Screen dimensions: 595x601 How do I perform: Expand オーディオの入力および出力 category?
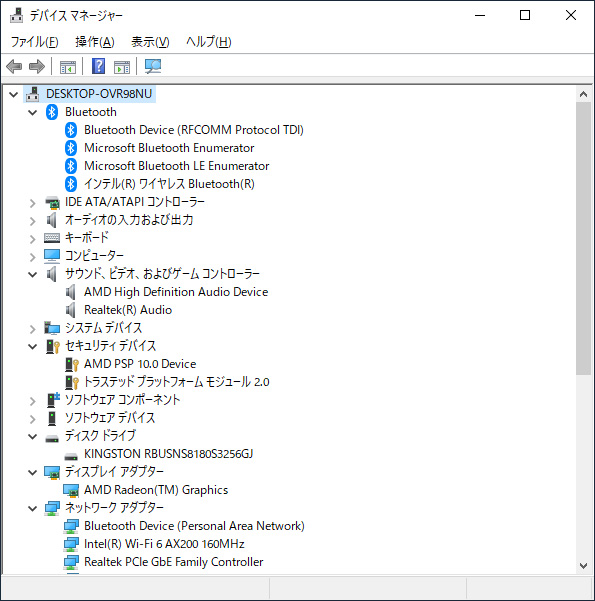click(x=33, y=221)
